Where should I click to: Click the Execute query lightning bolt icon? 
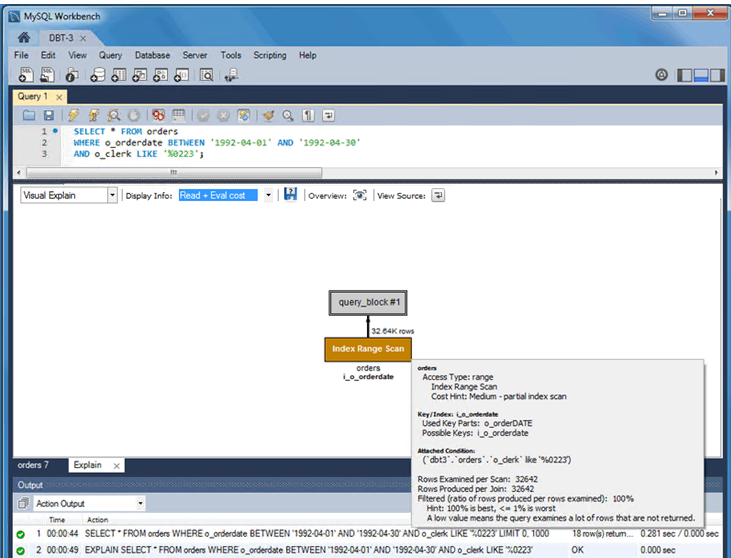tap(71, 116)
